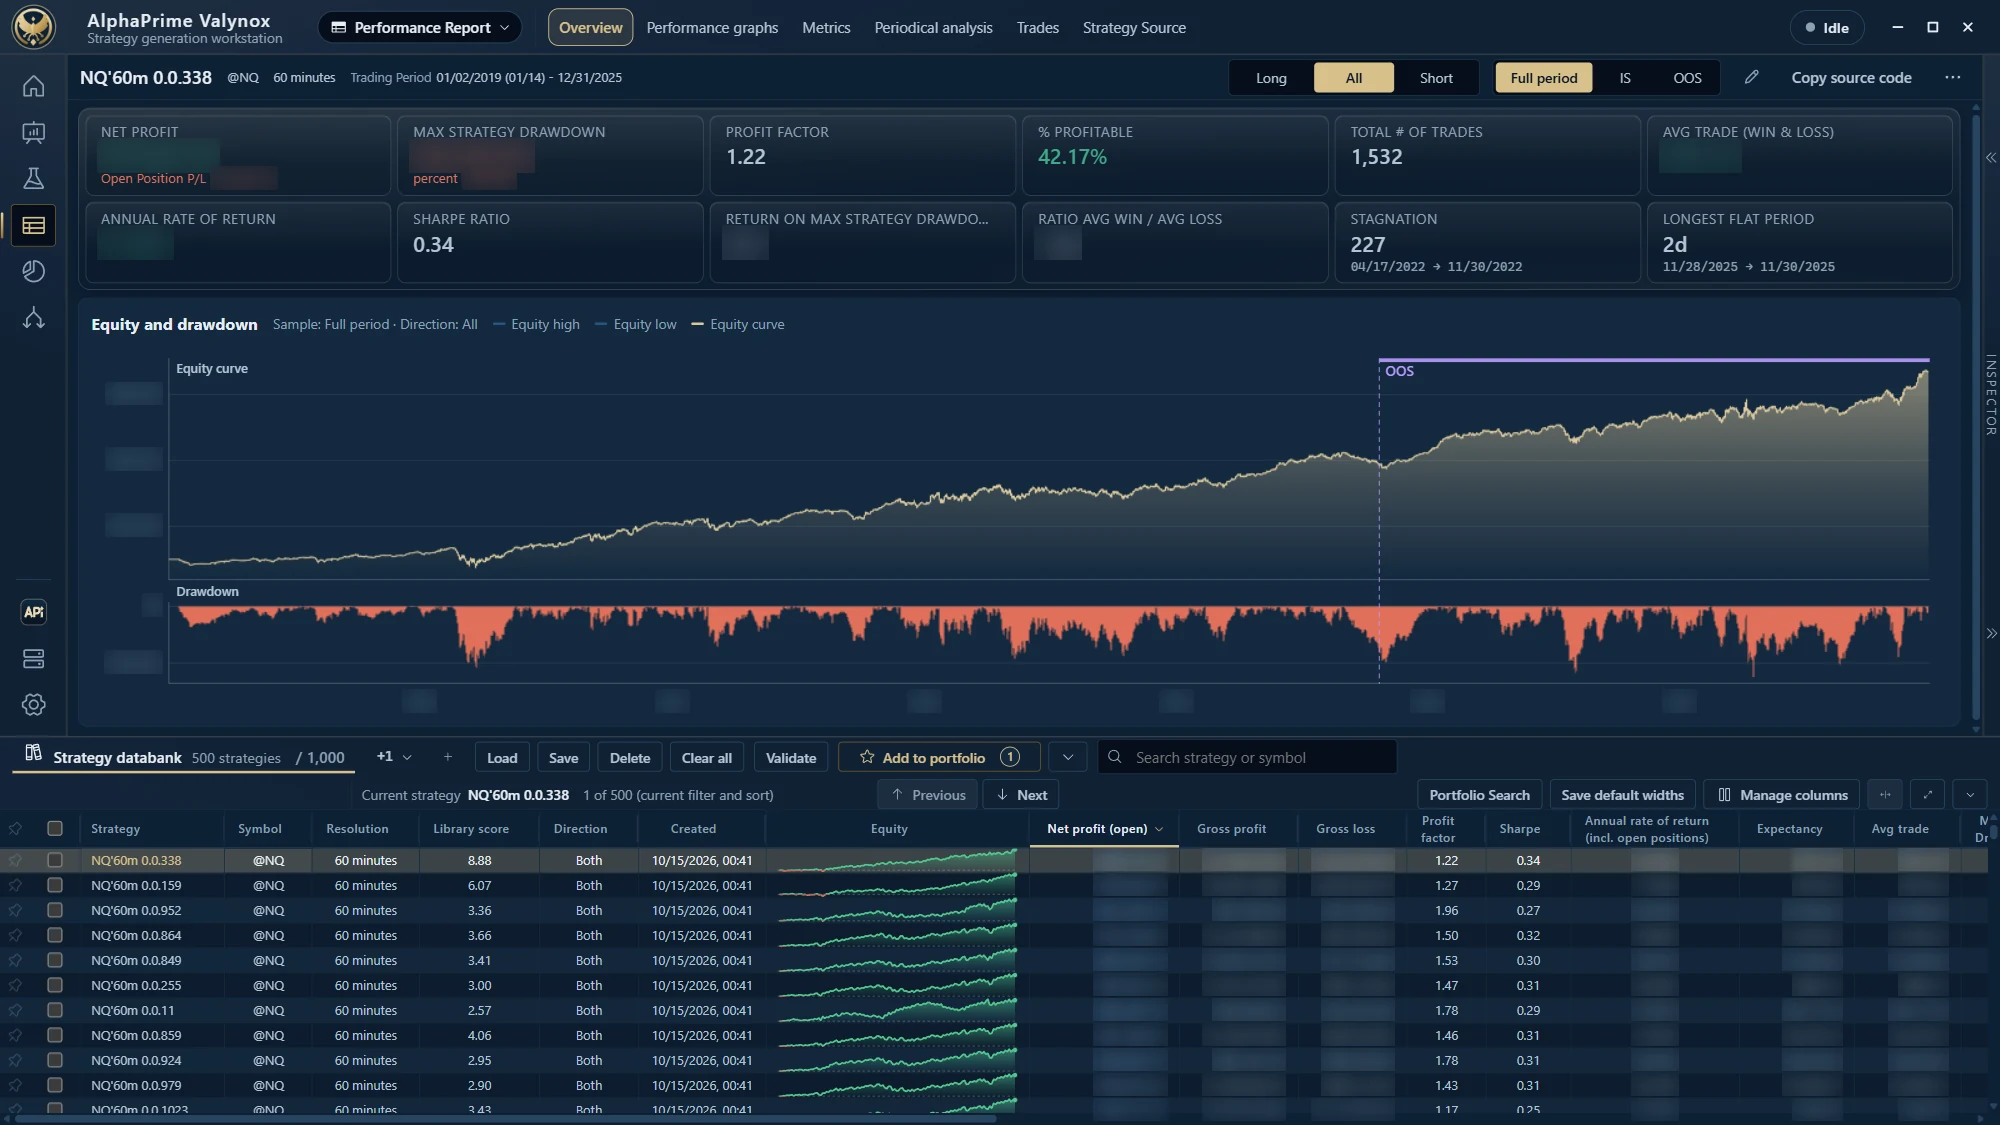
Task: Click the plus icon in databank toolbar
Action: [447, 757]
